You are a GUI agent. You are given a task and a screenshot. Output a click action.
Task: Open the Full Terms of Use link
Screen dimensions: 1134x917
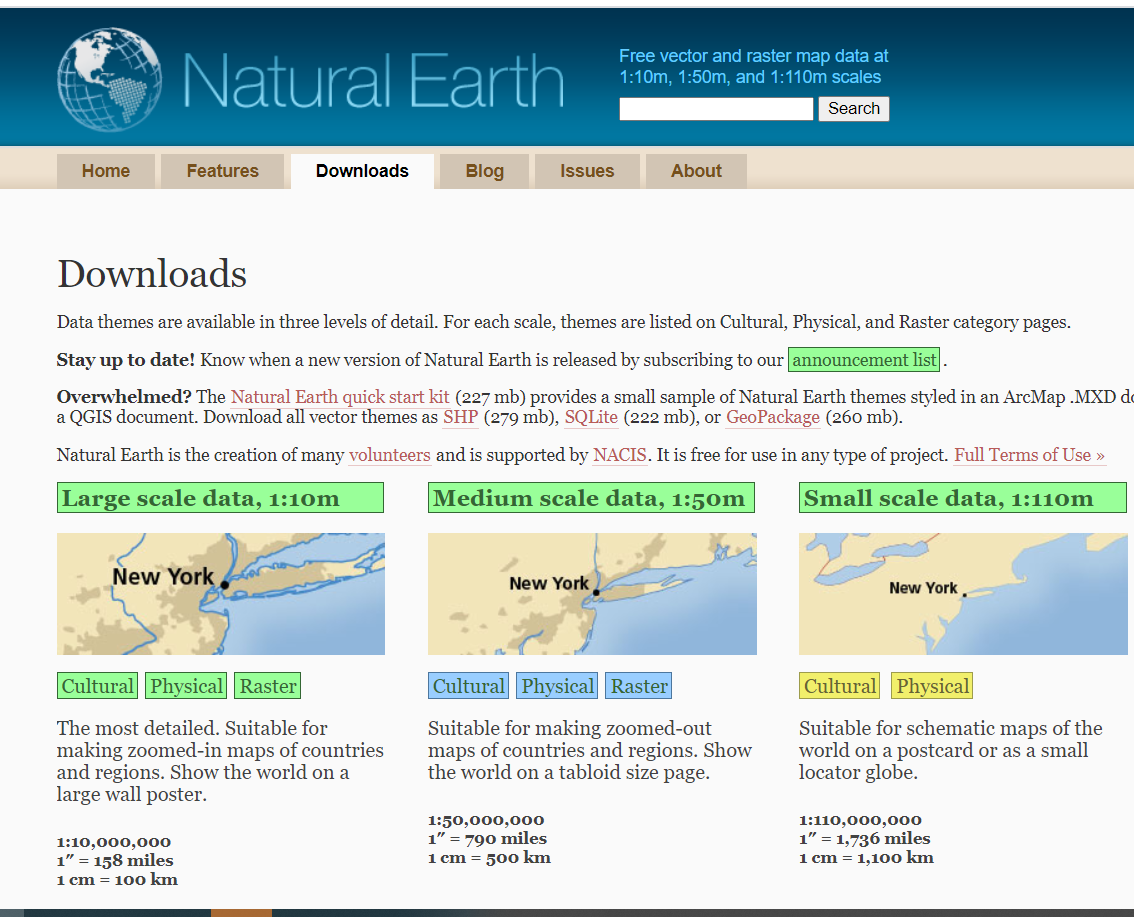(1029, 455)
